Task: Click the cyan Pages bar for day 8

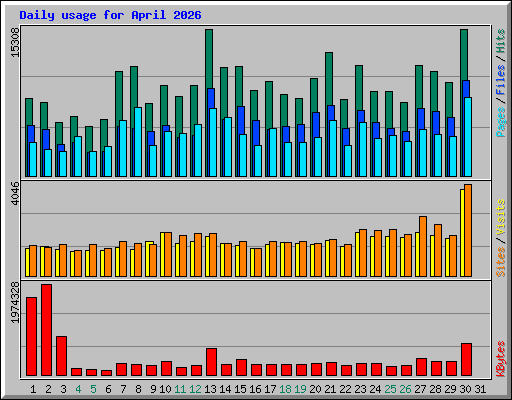Action: [x=138, y=142]
